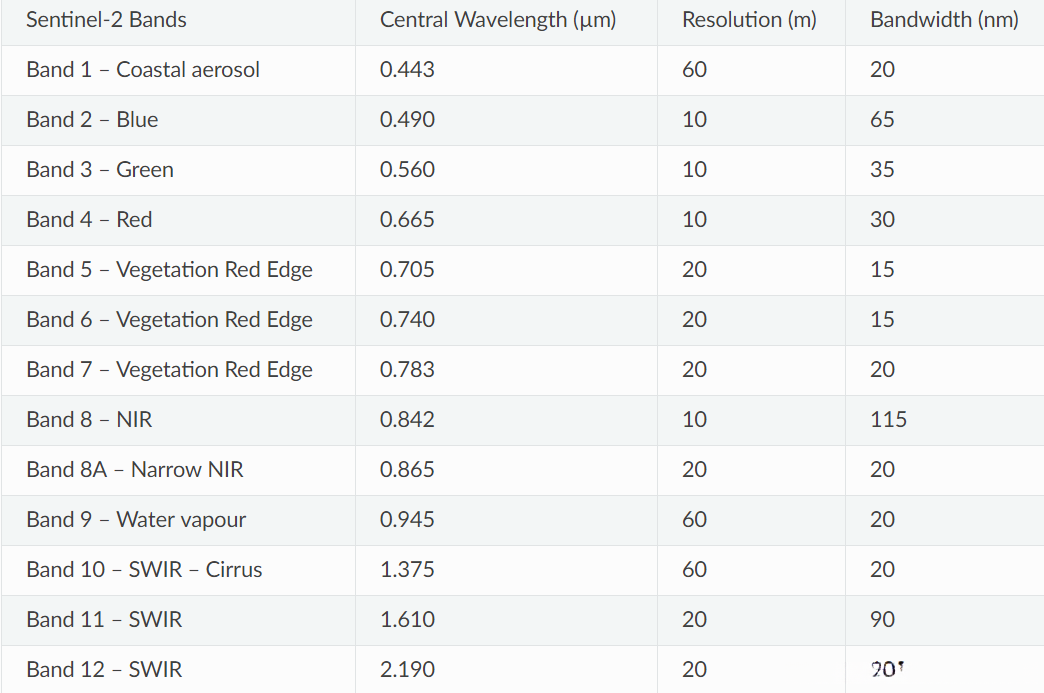Click the "Band 1 – Coastal aerosol" cell

click(143, 70)
